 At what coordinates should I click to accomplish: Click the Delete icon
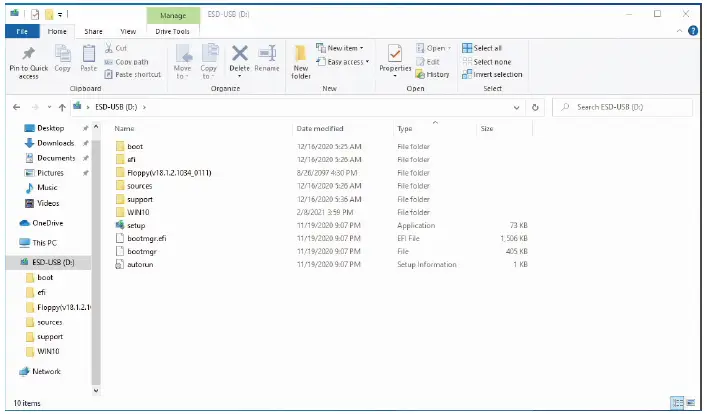[x=239, y=54]
